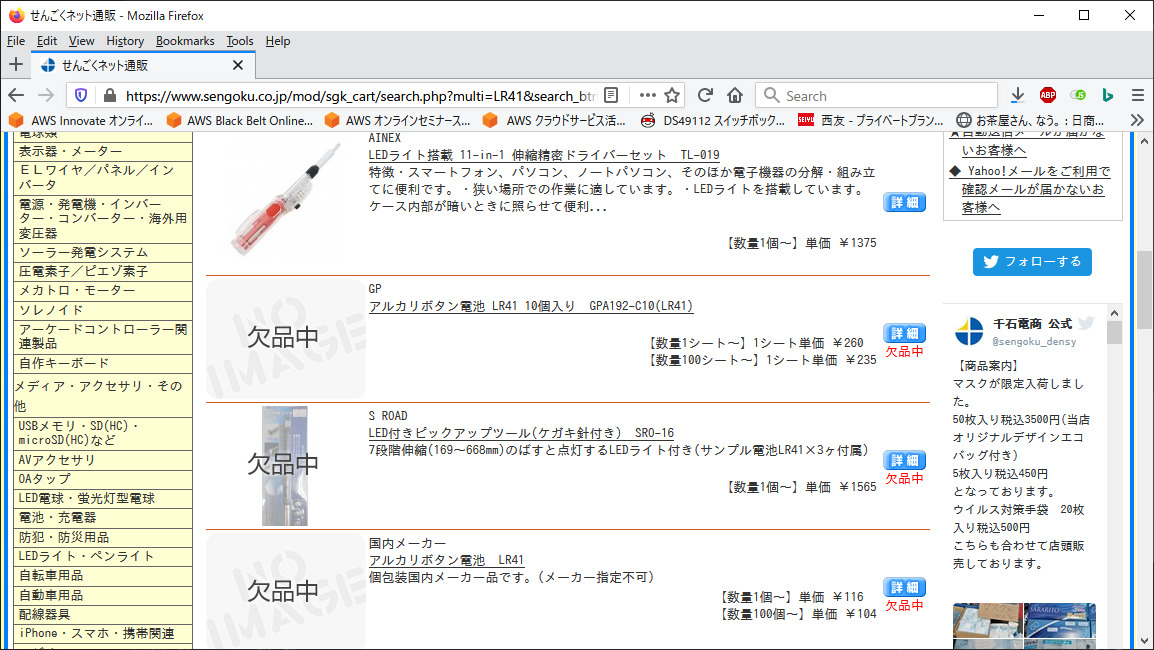The width and height of the screenshot is (1154, 650).
Task: Open green JS toggle extension icon
Action: pyautogui.click(x=1078, y=96)
